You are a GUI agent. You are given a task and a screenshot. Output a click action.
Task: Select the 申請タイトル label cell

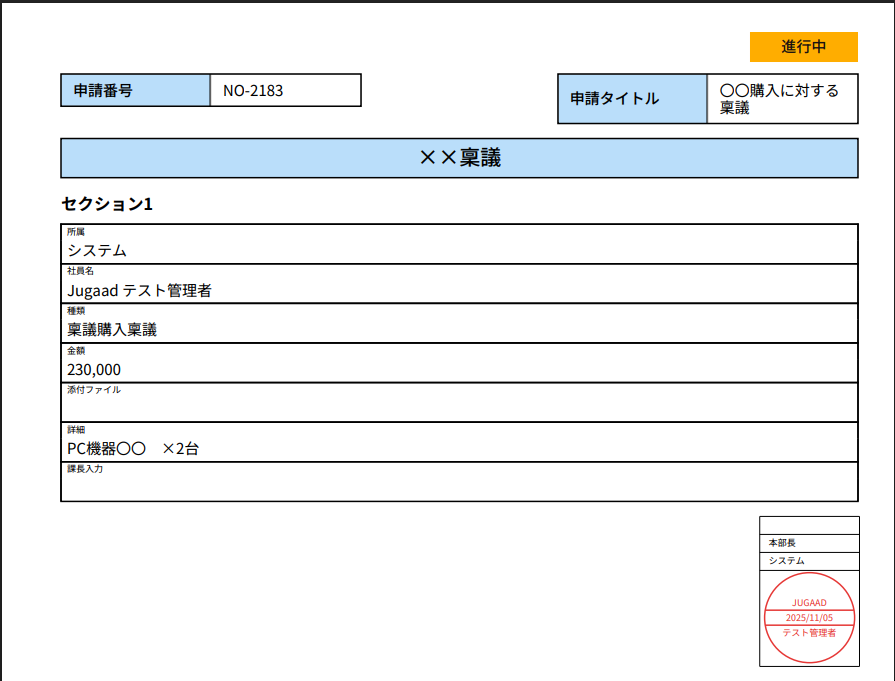632,99
